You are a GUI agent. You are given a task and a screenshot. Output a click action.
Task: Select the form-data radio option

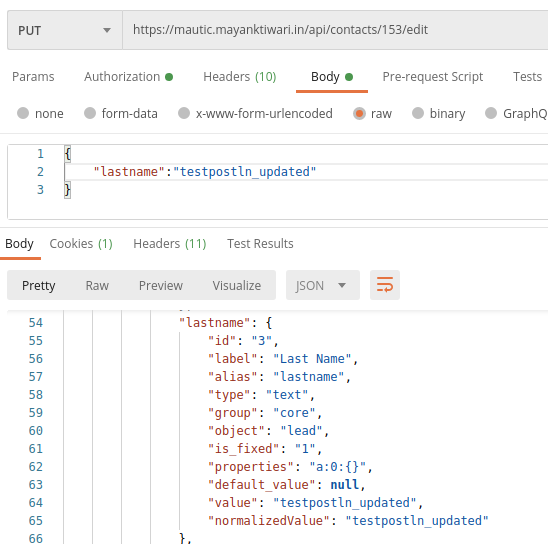[121, 114]
